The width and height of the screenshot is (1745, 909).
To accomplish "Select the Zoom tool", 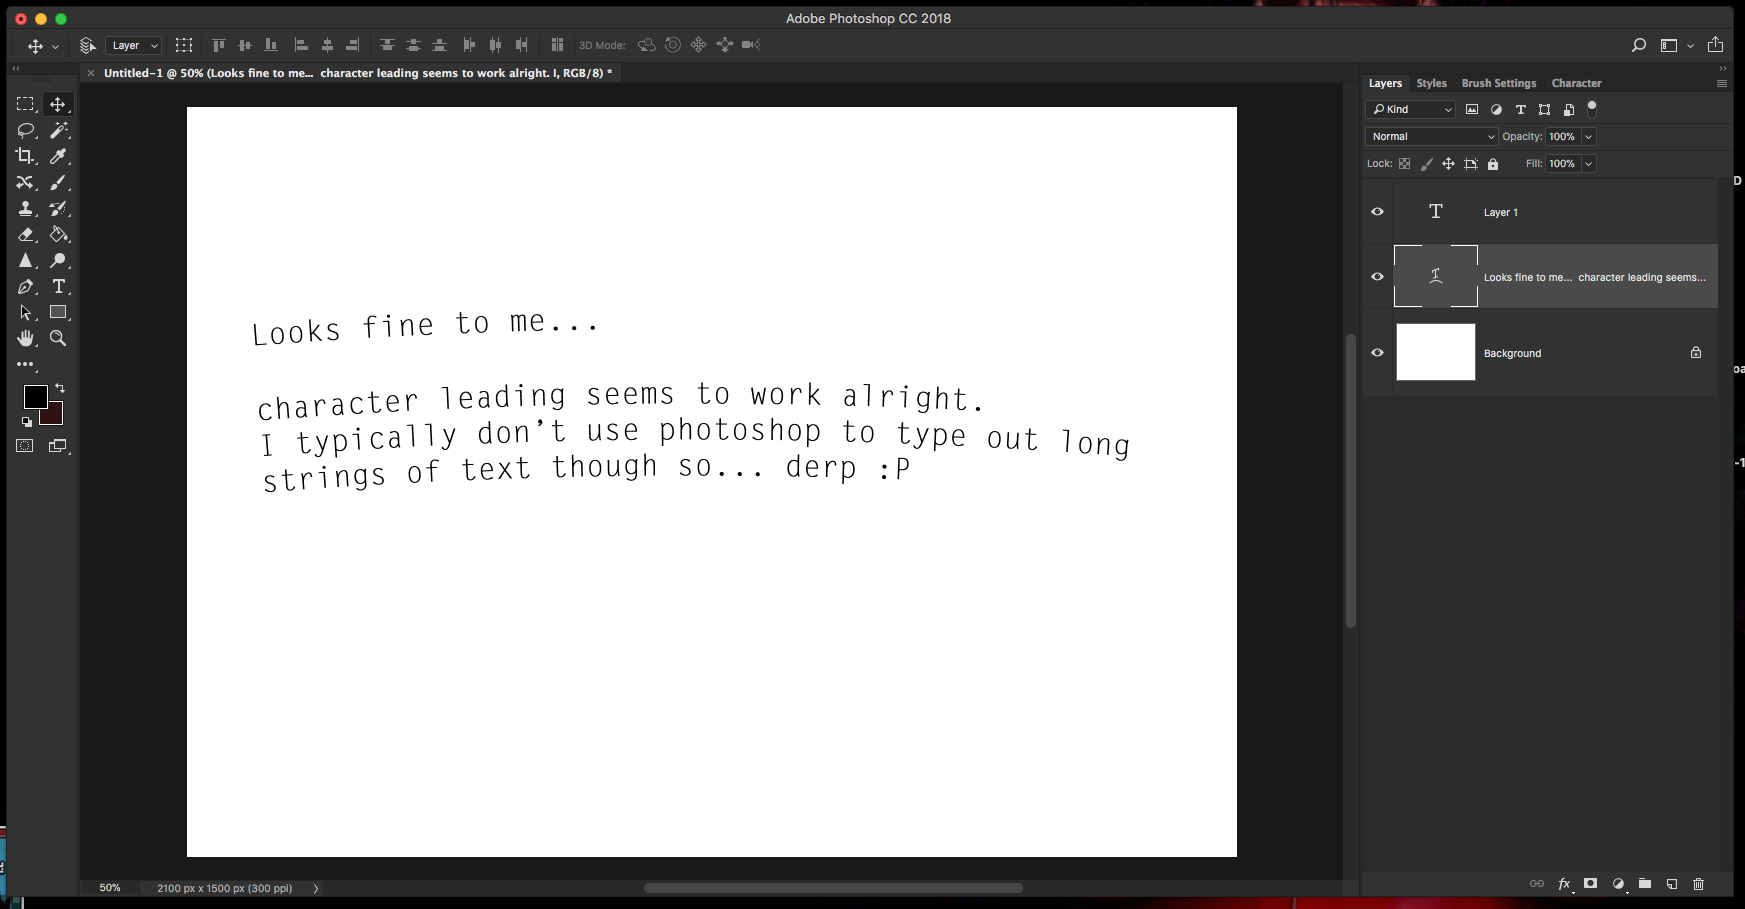I will point(59,339).
